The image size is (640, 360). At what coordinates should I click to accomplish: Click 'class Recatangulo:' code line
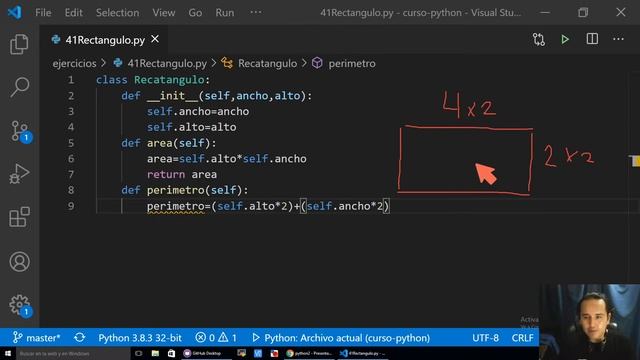(153, 80)
